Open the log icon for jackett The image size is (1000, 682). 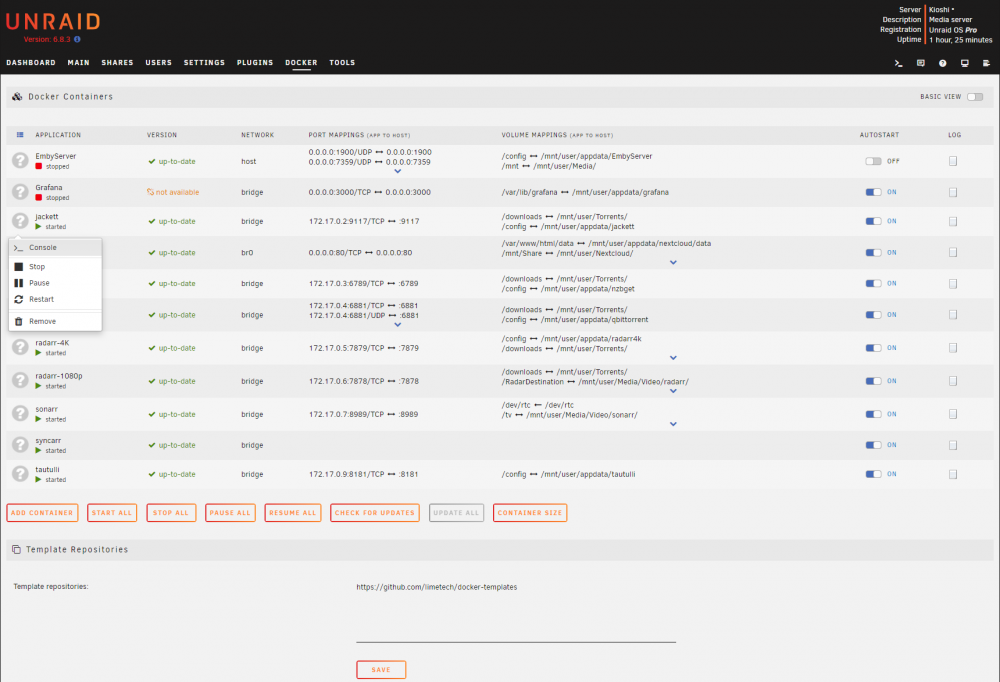click(x=953, y=221)
